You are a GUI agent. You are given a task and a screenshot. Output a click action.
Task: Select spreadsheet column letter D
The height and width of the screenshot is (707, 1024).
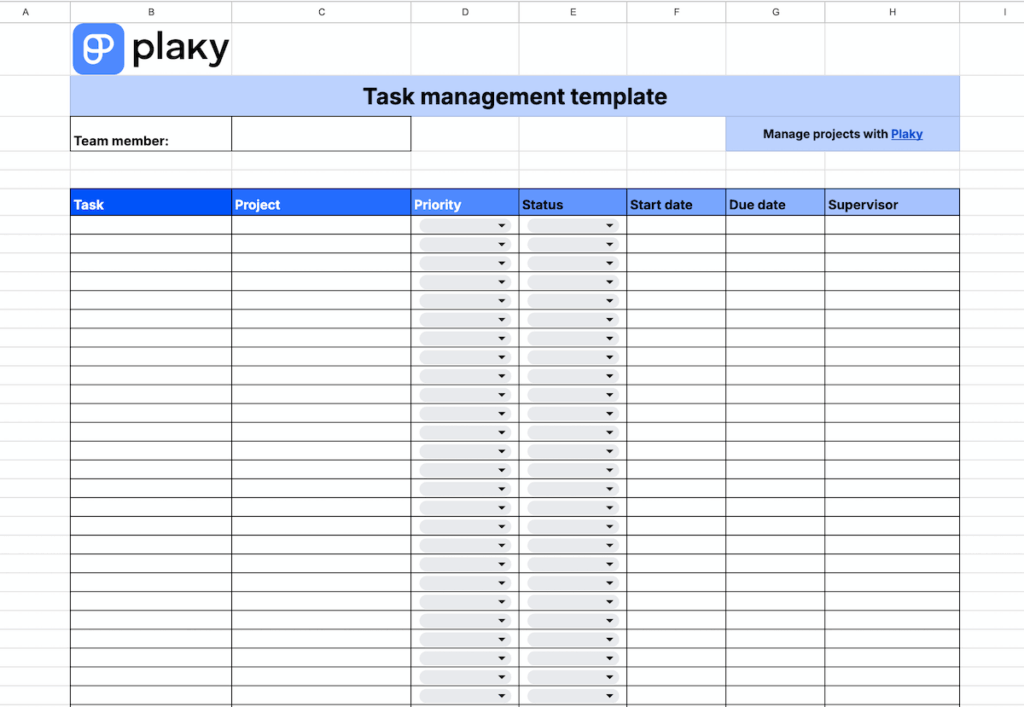(x=464, y=10)
